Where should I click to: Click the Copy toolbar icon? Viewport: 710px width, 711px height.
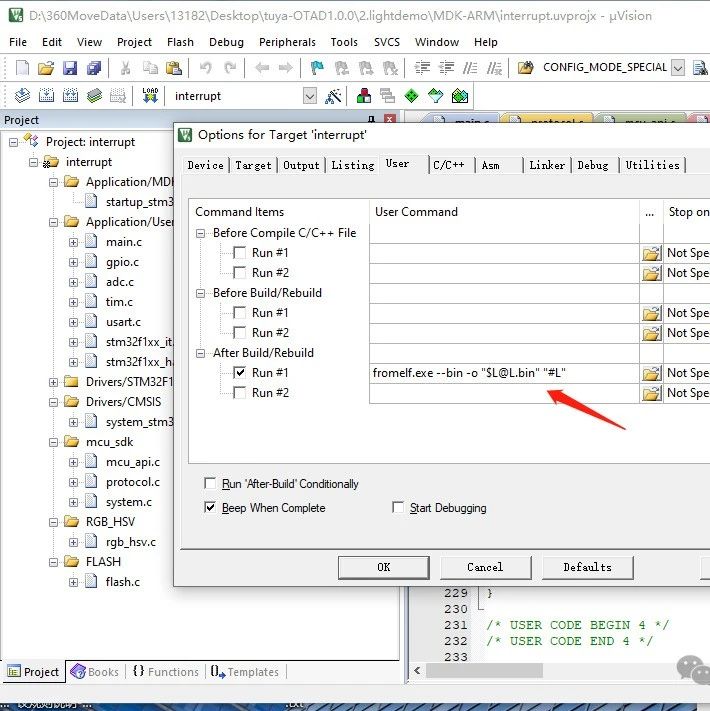150,68
